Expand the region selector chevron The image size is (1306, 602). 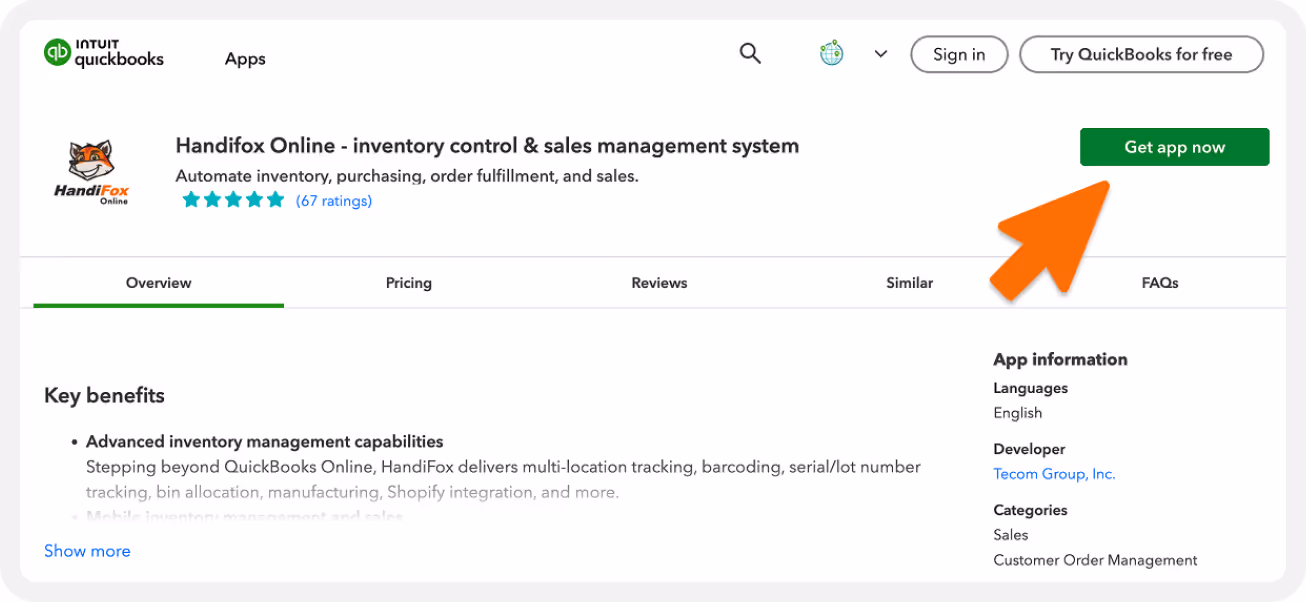pyautogui.click(x=881, y=54)
